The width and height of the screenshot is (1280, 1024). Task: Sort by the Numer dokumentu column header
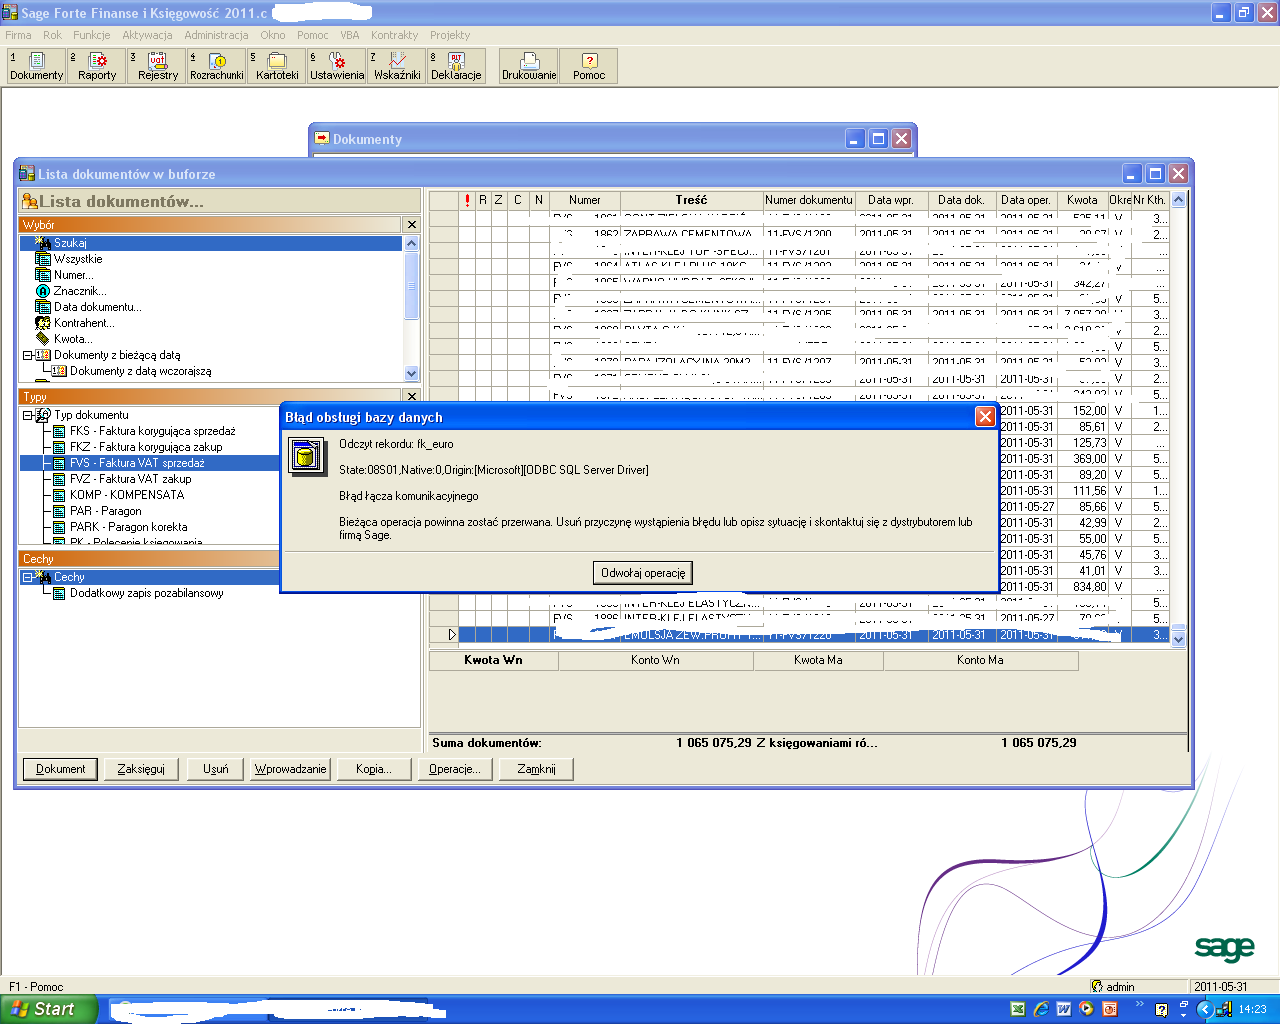(809, 200)
